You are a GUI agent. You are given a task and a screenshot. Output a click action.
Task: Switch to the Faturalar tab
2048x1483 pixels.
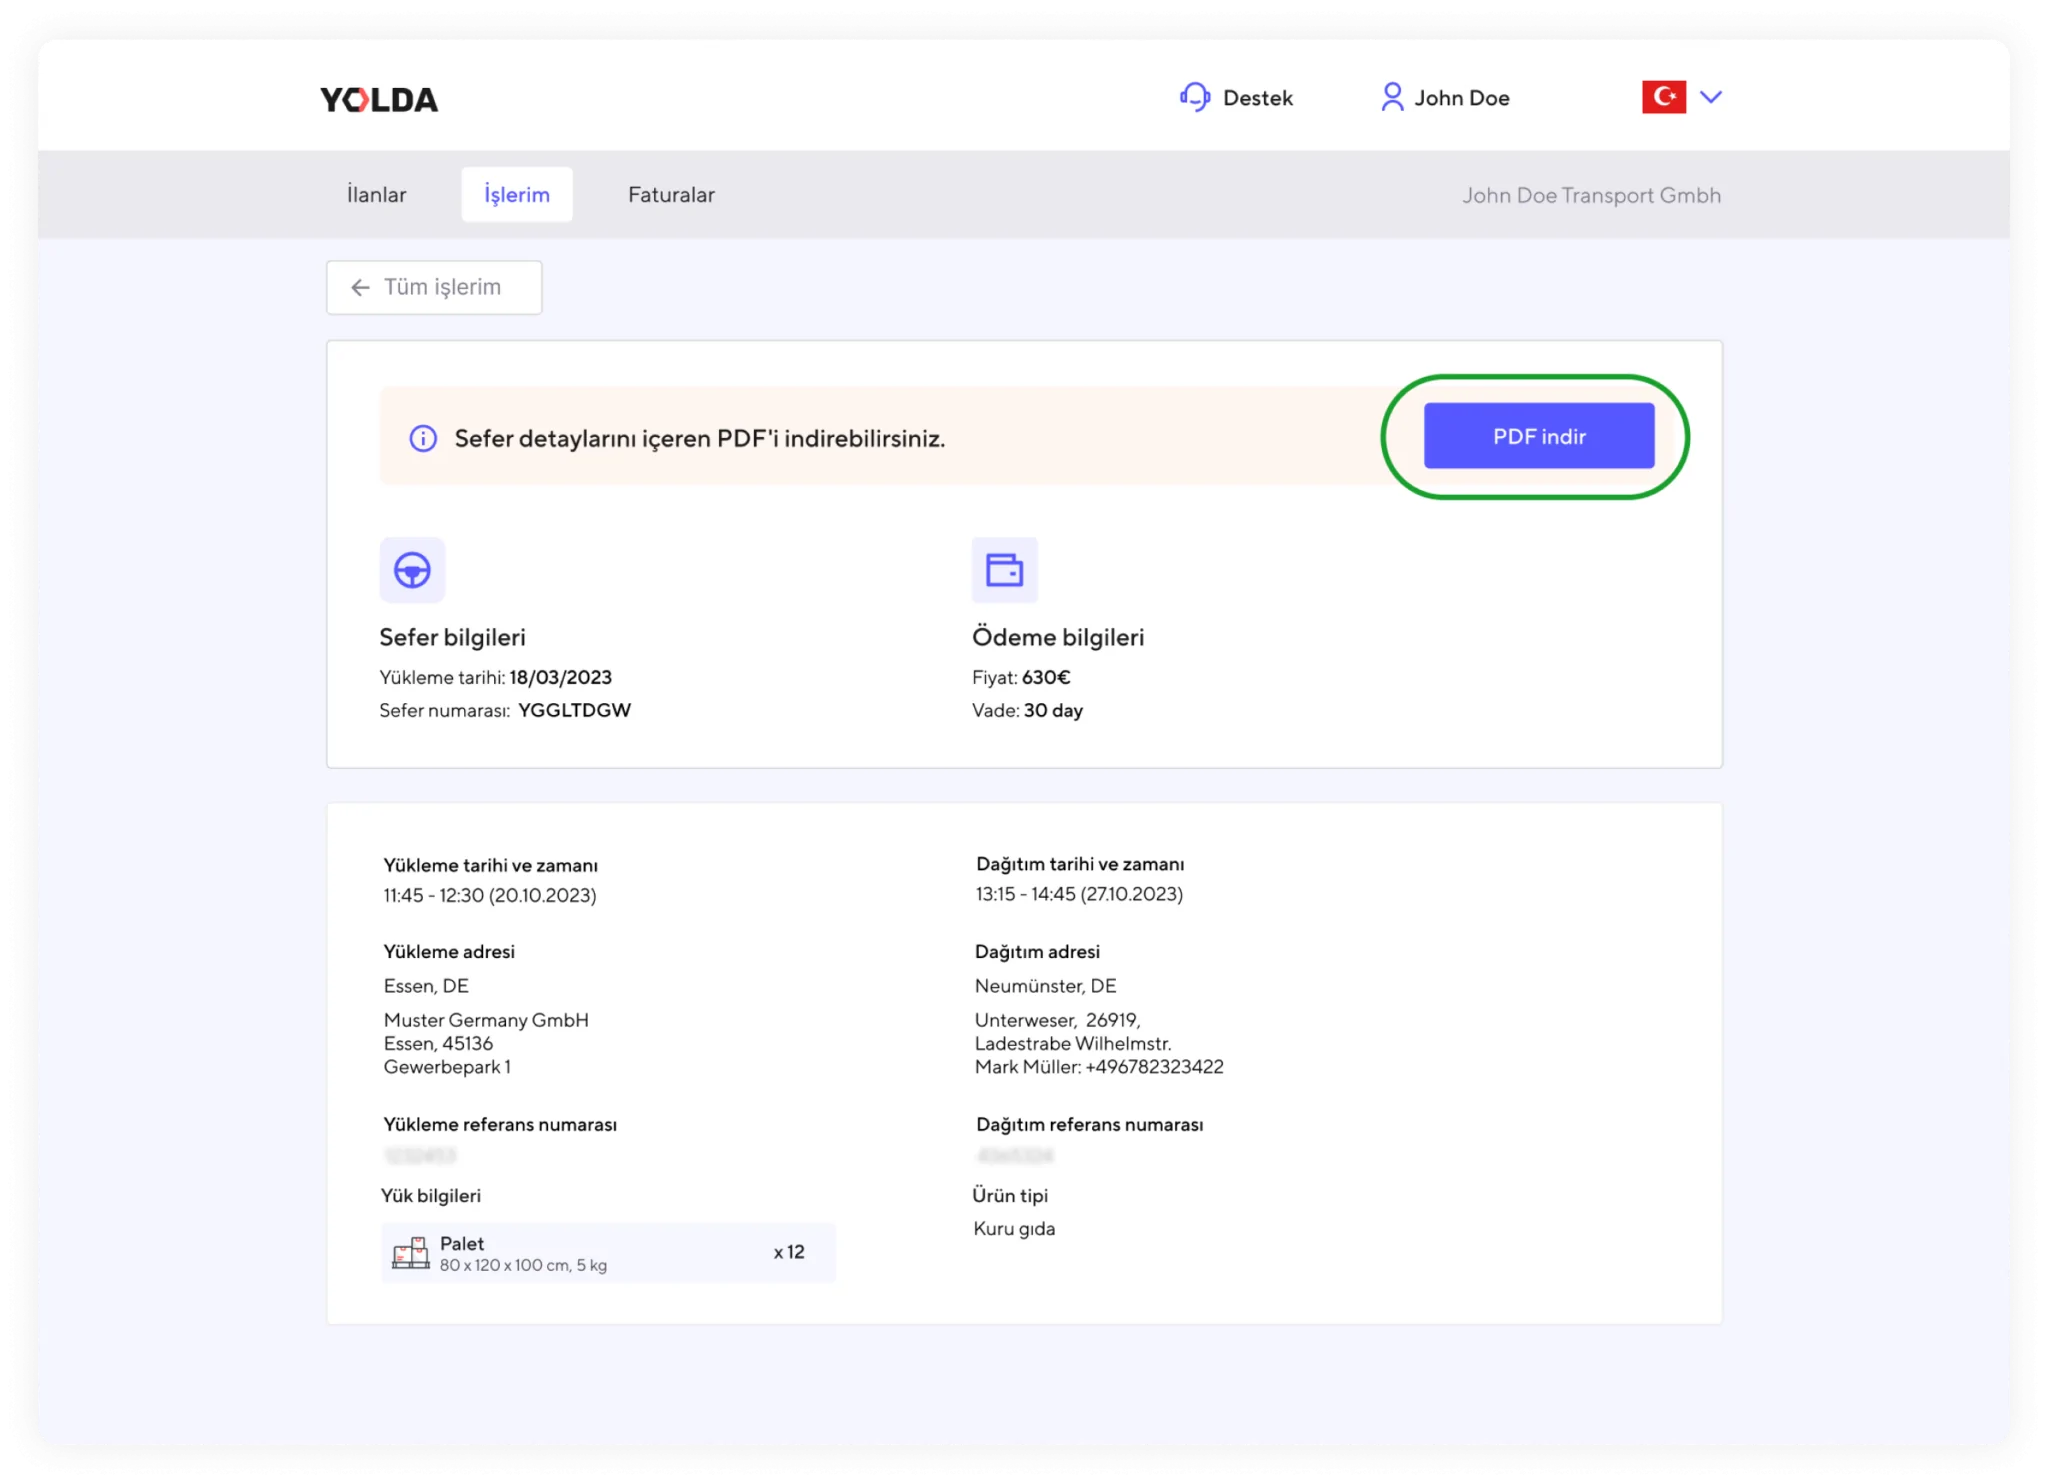(671, 195)
